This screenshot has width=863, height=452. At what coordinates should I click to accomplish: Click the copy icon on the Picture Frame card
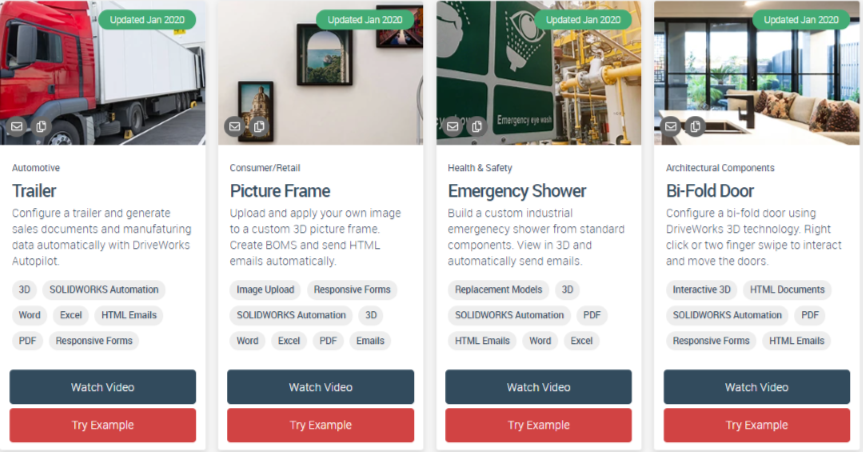259,127
